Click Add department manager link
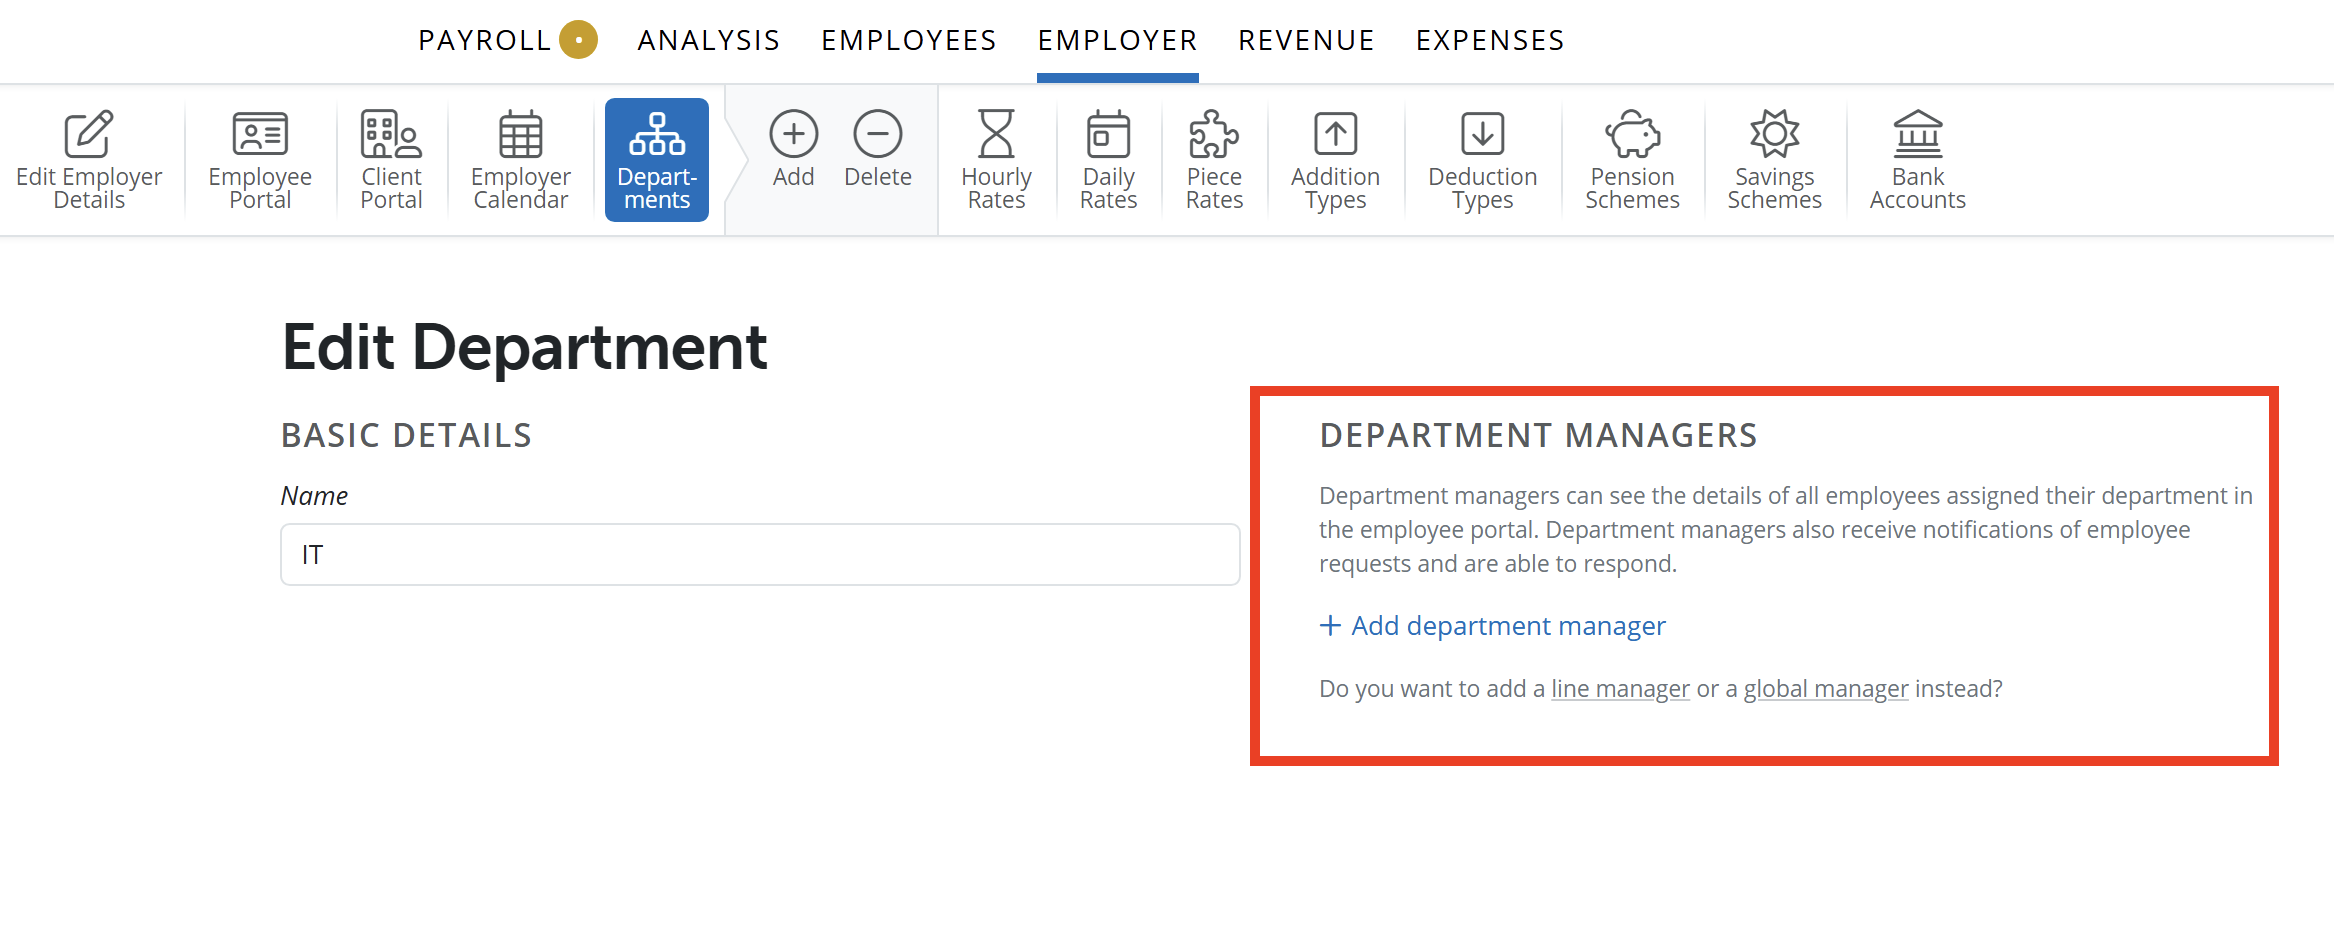Screen dimensions: 2334x938 point(1492,626)
